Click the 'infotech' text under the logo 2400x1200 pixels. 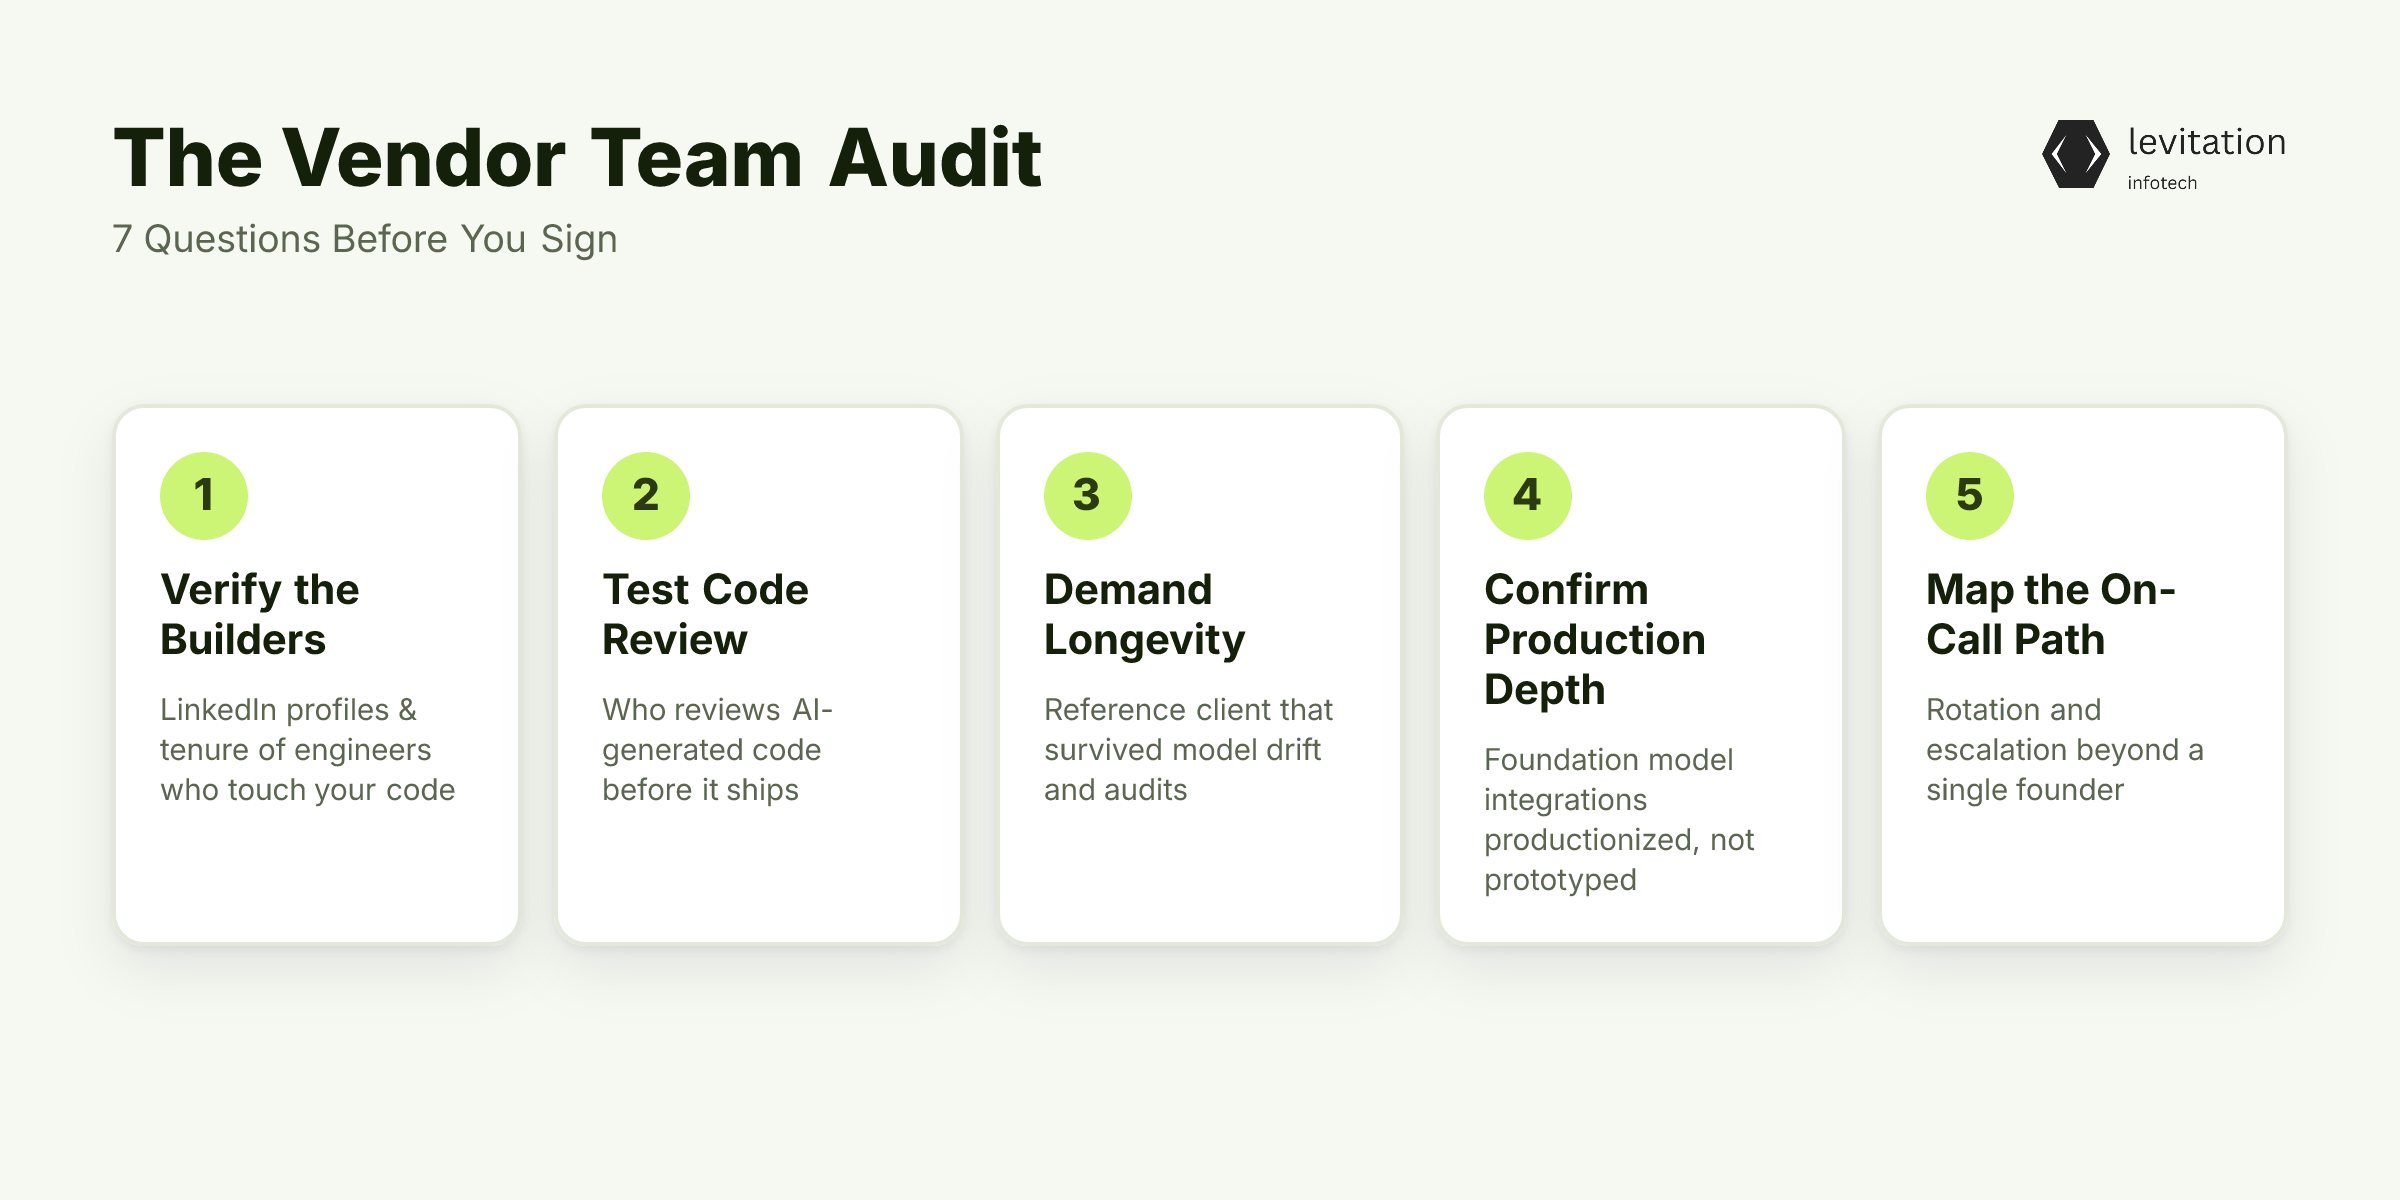[x=2162, y=183]
